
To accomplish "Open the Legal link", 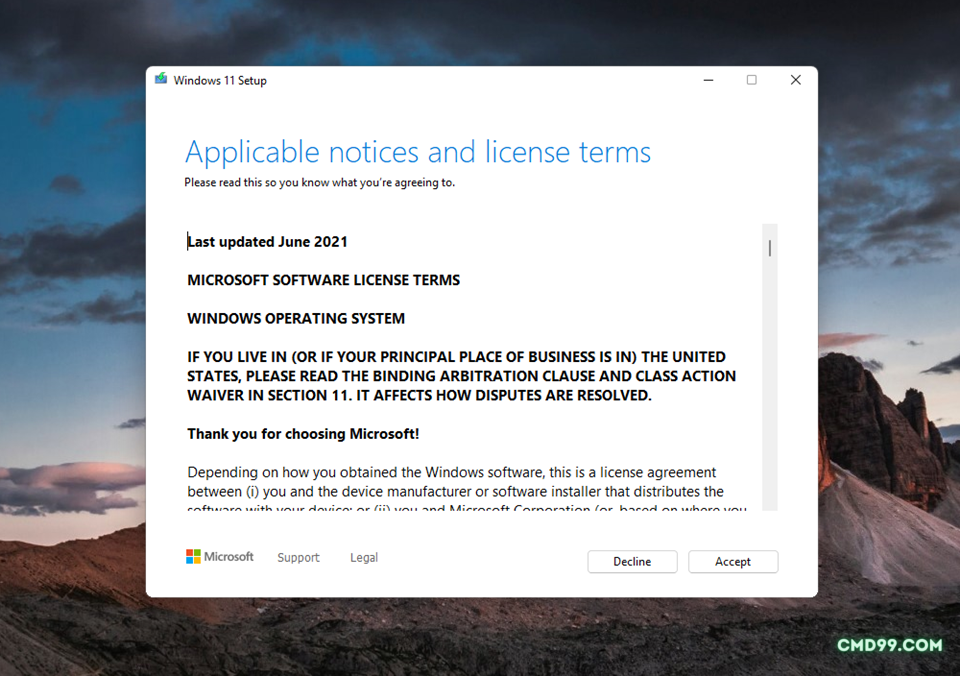I will tap(364, 557).
